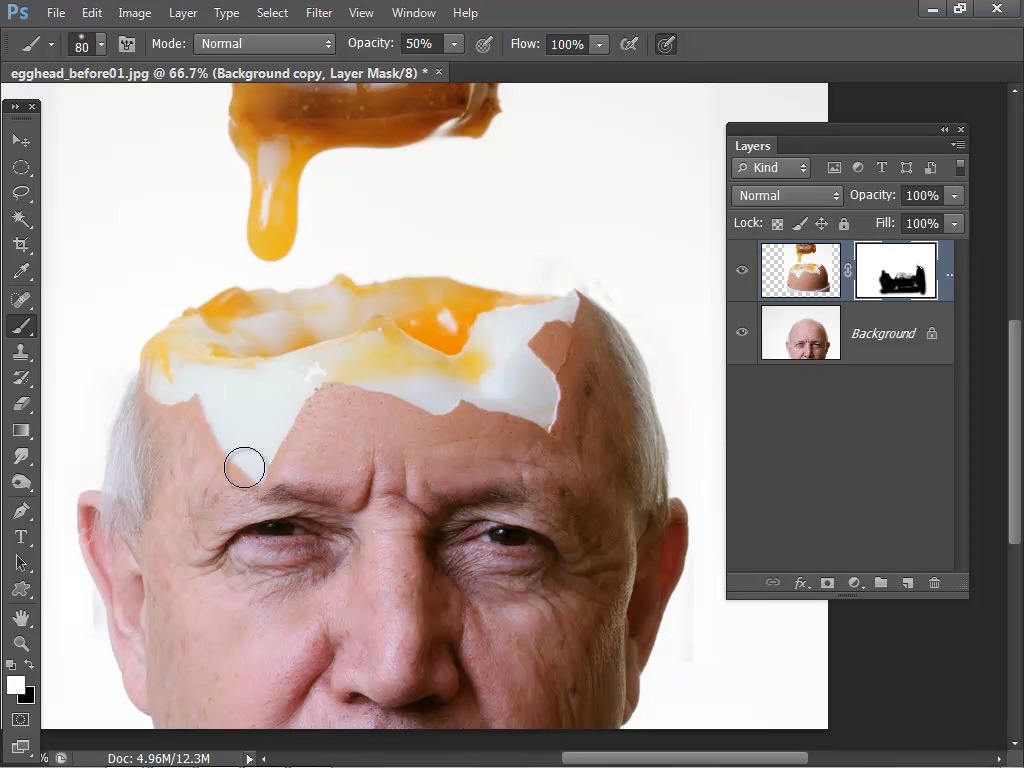The height and width of the screenshot is (768, 1024).
Task: Add a layer style with fx
Action: click(801, 583)
